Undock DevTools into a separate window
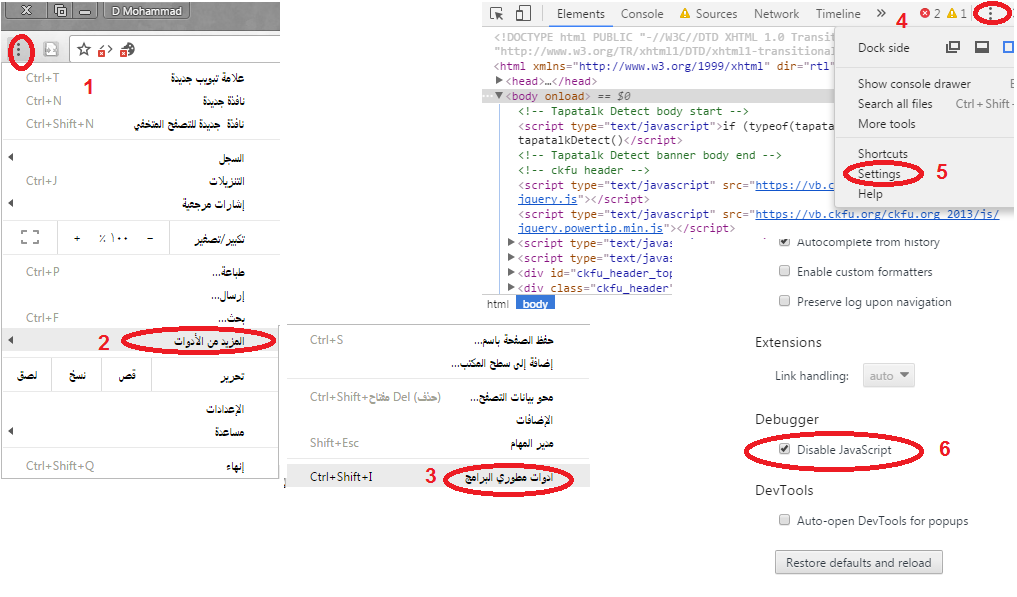1017x597 pixels. 953,47
